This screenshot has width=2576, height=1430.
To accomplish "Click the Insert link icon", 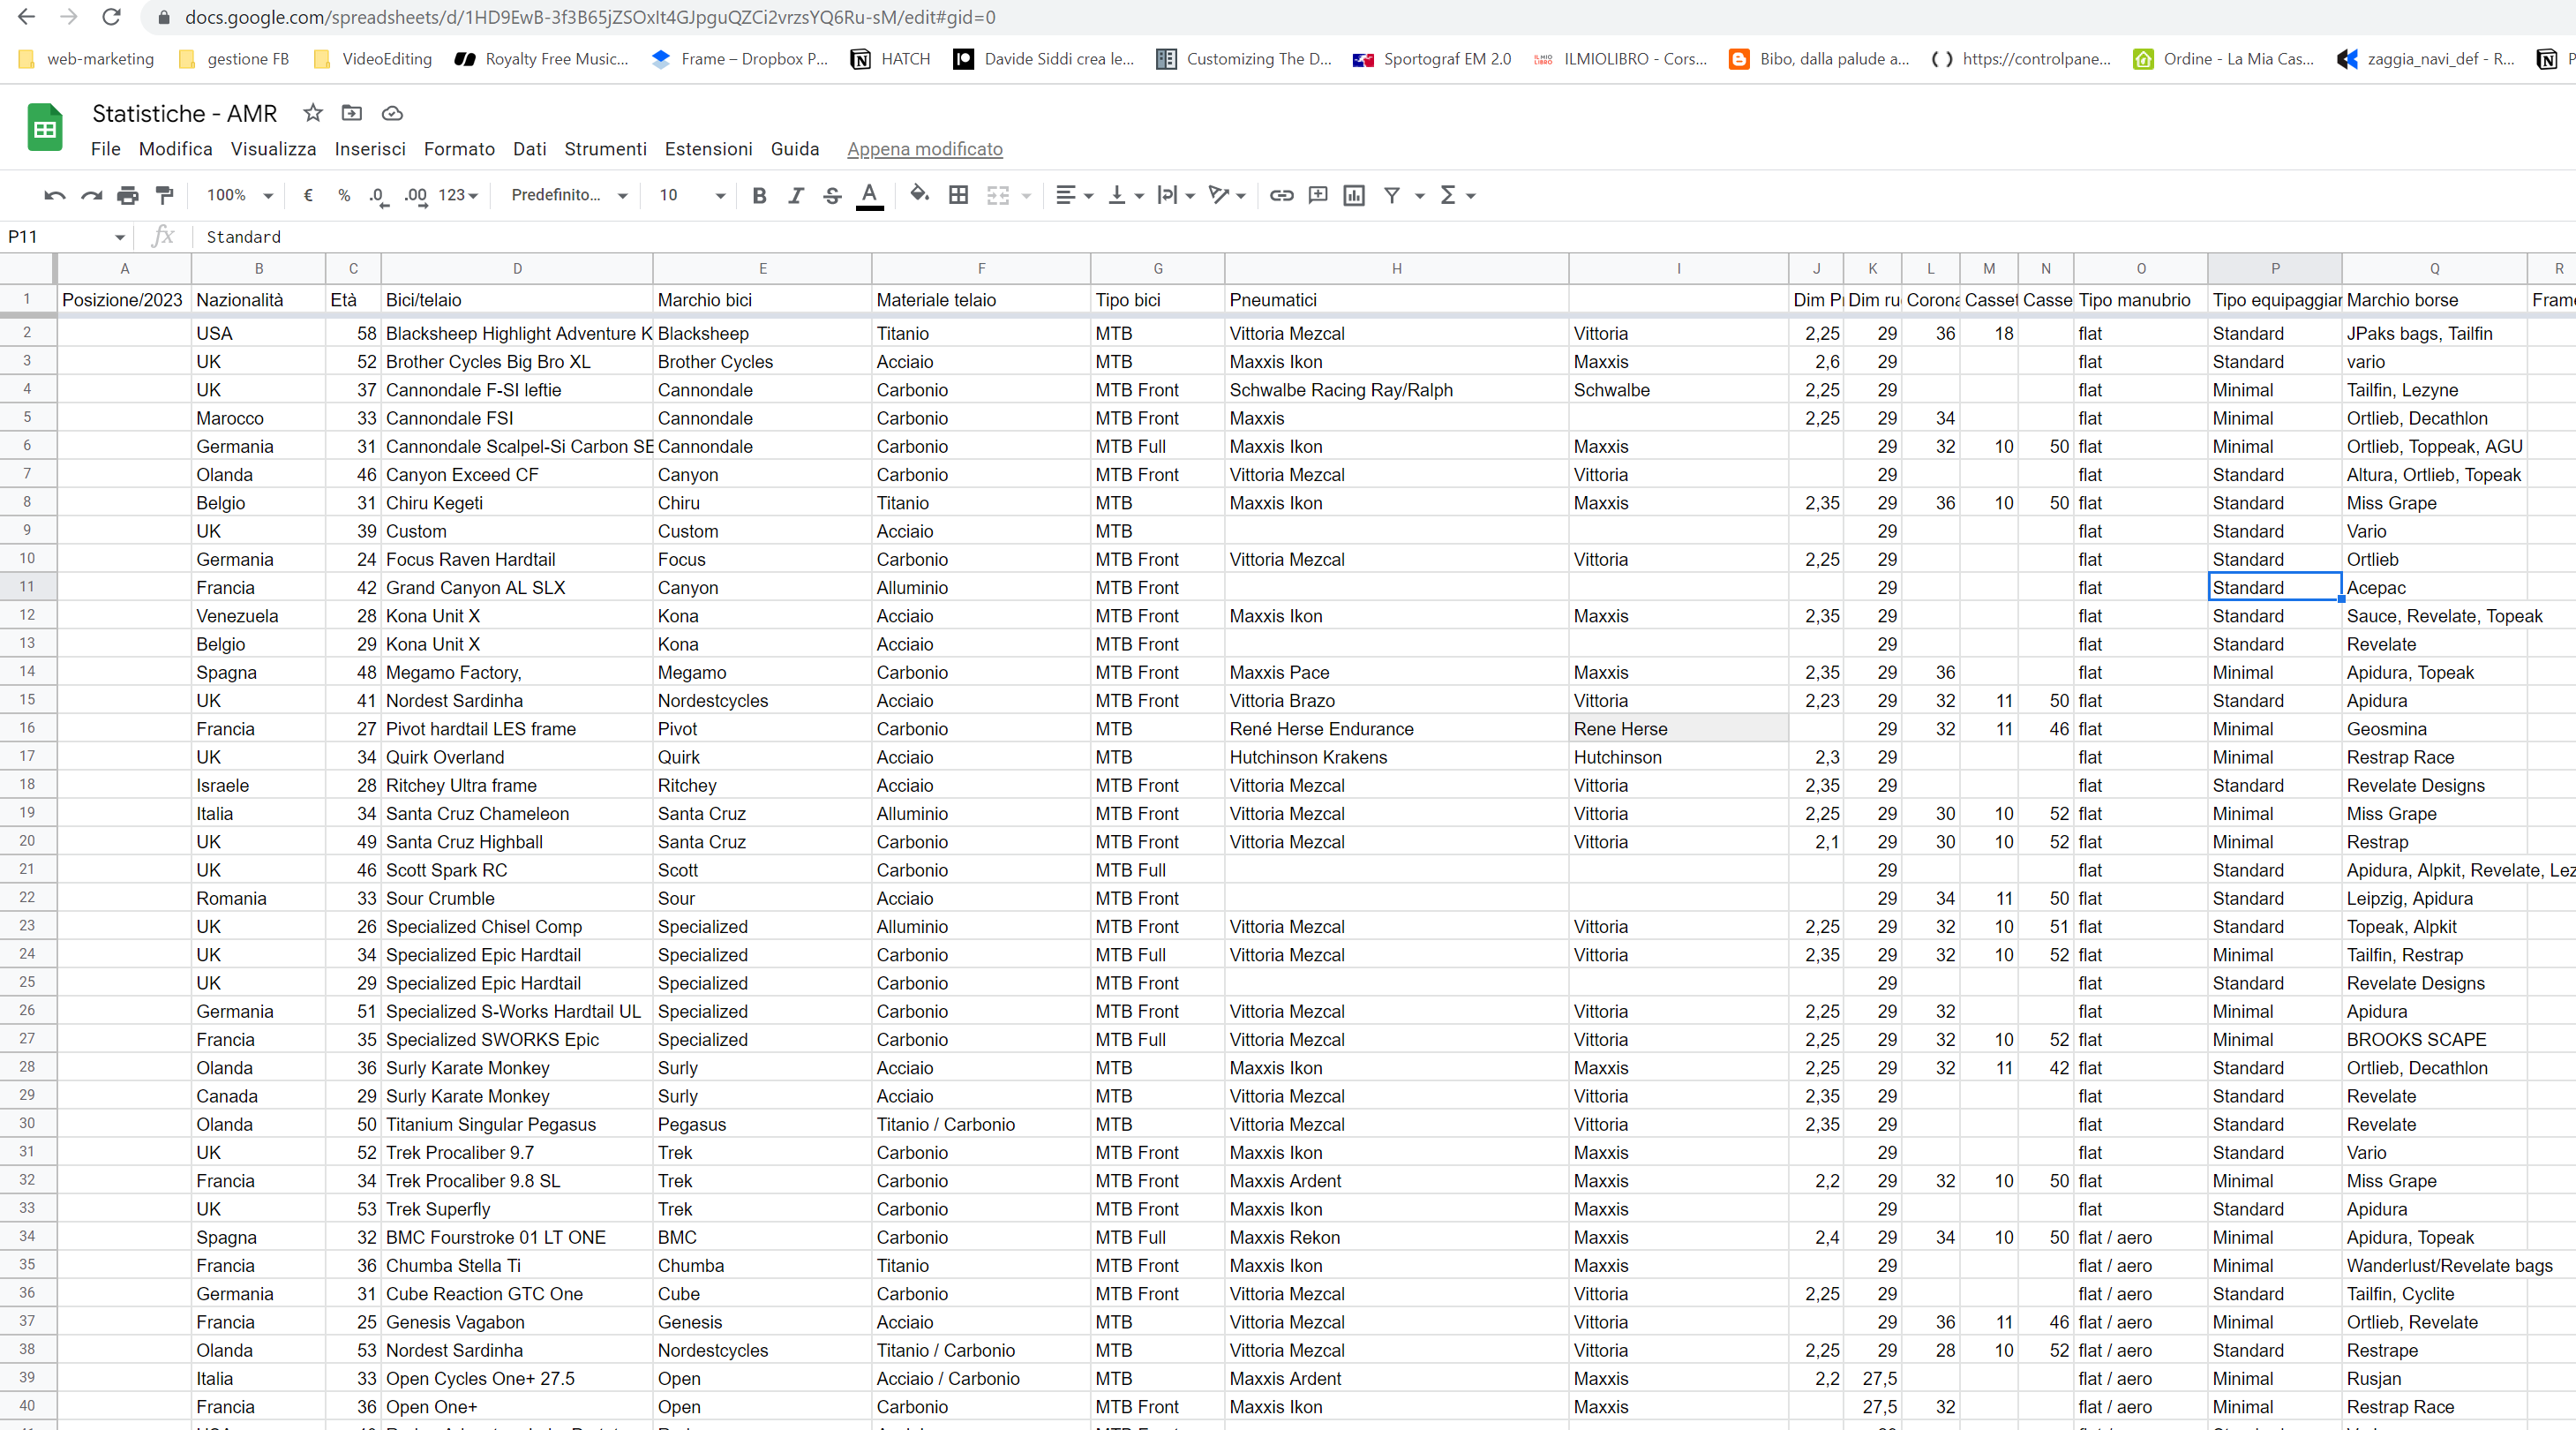I will coord(1282,196).
